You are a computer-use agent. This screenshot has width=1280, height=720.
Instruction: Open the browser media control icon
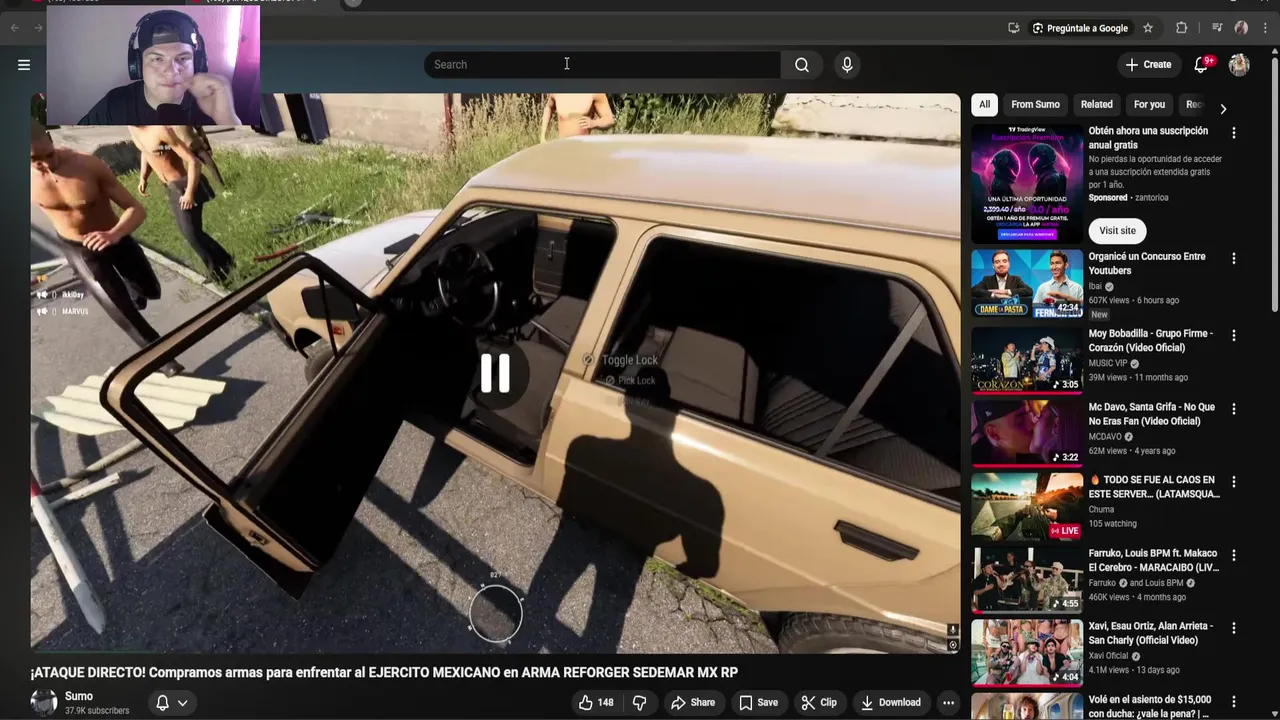click(x=1217, y=28)
